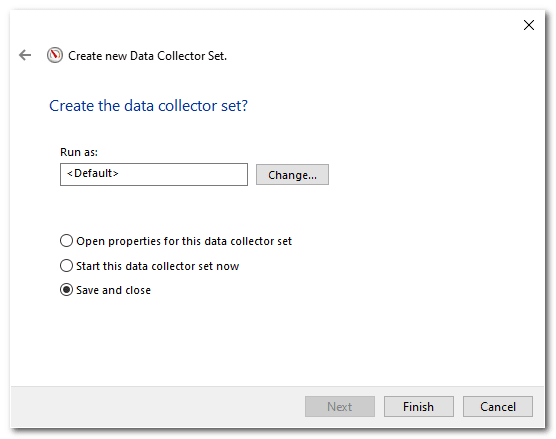Go back using the back arrow
This screenshot has width=556, height=439.
(x=25, y=55)
